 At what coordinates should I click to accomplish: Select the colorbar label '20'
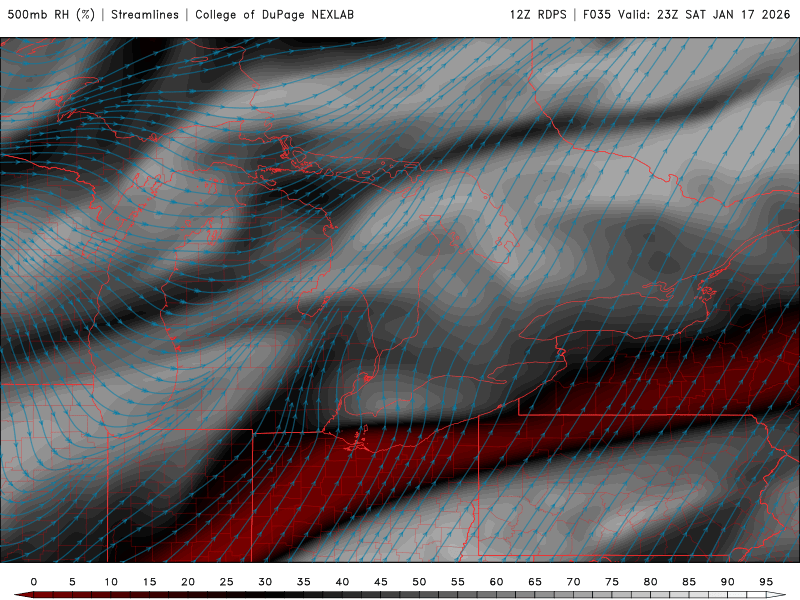tap(188, 582)
